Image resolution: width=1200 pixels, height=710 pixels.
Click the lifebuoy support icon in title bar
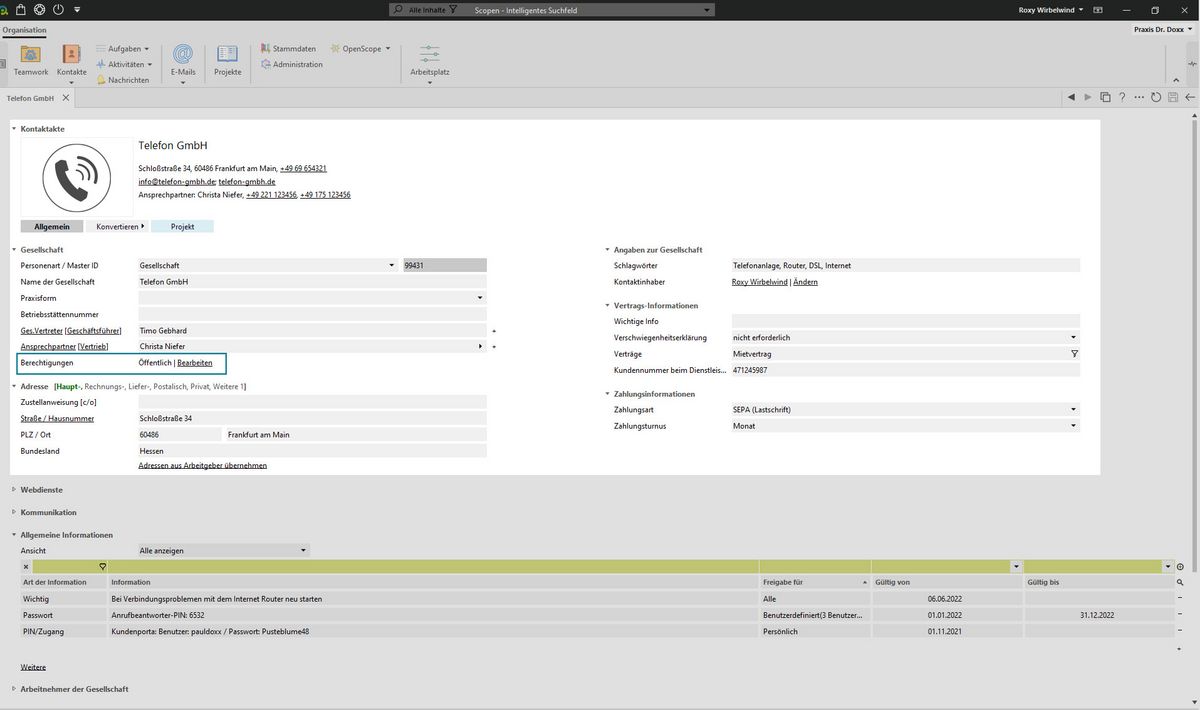[x=39, y=9]
